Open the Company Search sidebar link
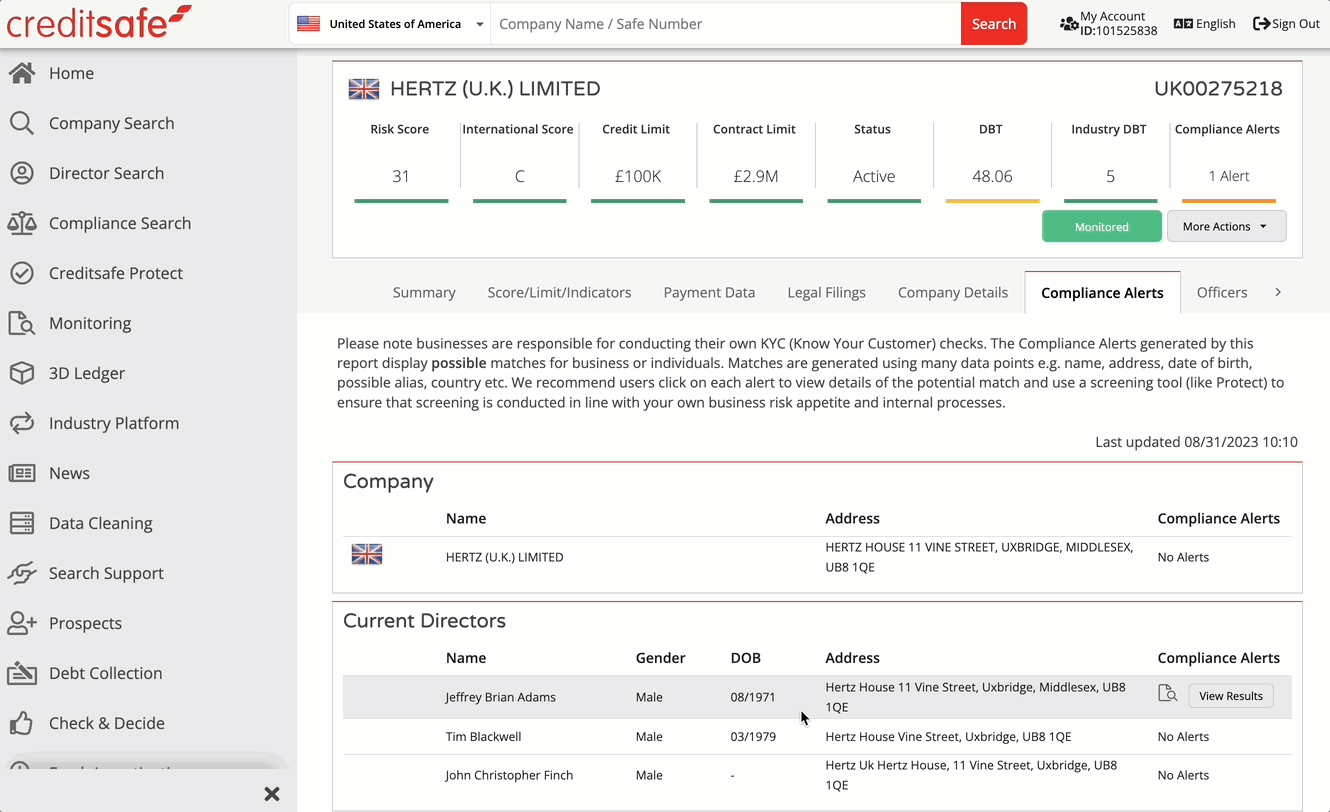1330x812 pixels. [111, 123]
